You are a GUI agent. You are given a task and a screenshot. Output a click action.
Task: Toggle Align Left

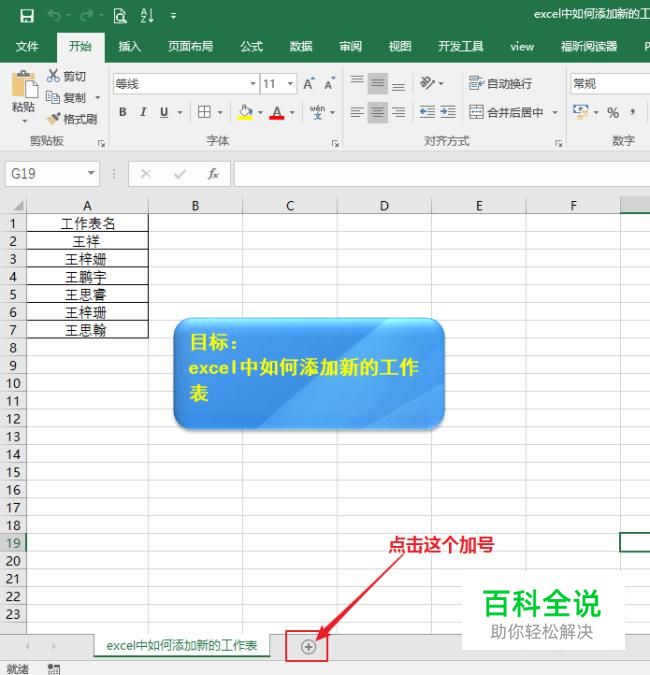[357, 112]
